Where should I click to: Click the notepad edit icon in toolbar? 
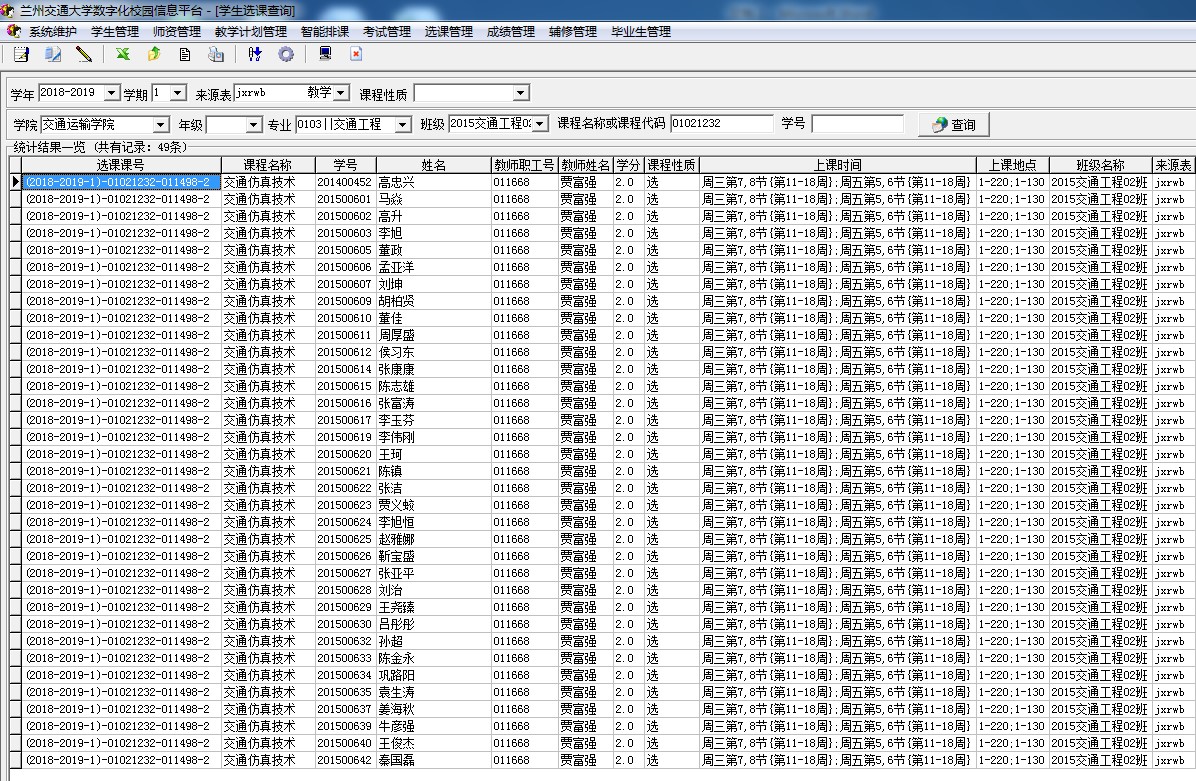21,55
